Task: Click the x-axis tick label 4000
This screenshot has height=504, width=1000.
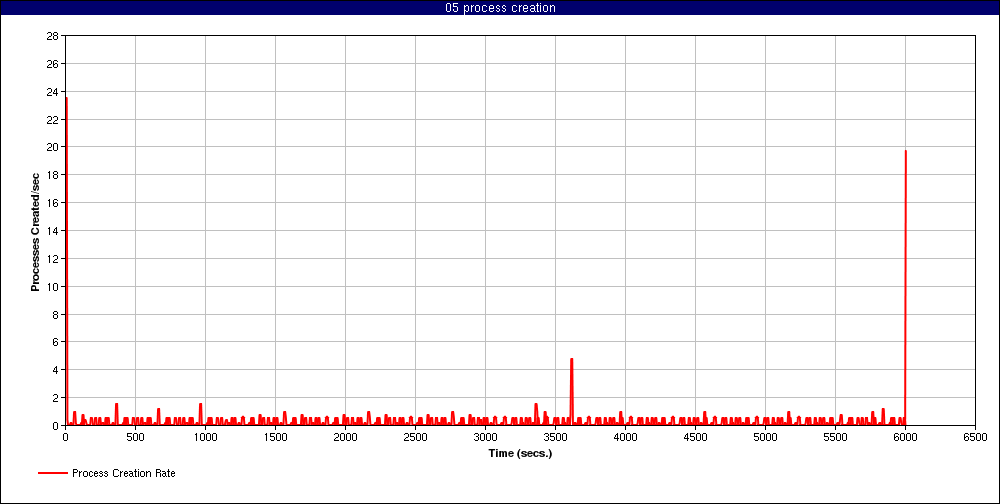Action: 625,437
